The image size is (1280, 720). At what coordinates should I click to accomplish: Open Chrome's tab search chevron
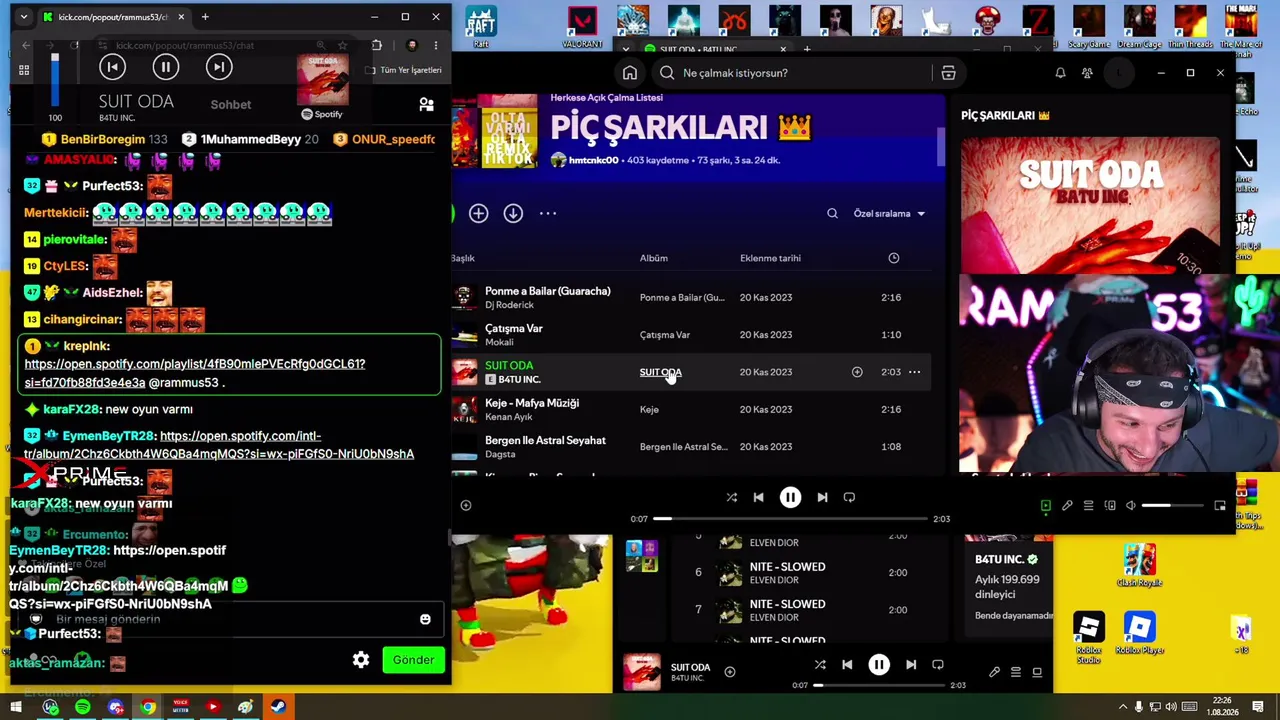pos(24,17)
